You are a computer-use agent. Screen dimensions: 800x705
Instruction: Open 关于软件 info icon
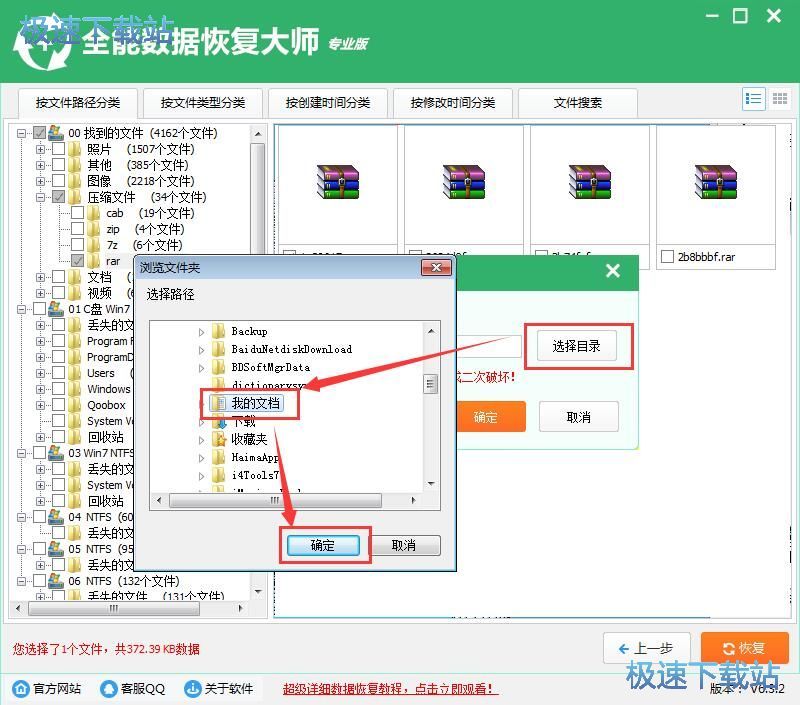point(192,689)
